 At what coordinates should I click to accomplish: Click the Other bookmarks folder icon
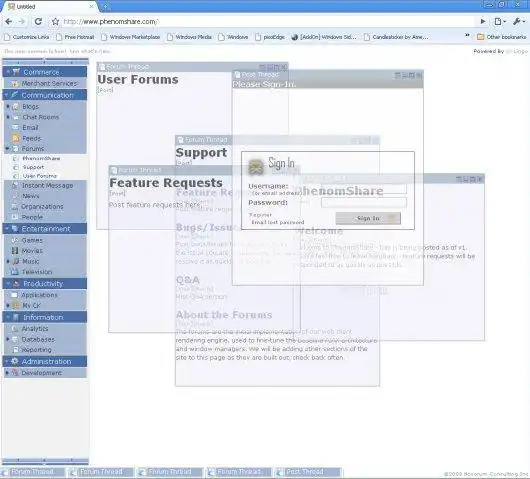pos(480,37)
